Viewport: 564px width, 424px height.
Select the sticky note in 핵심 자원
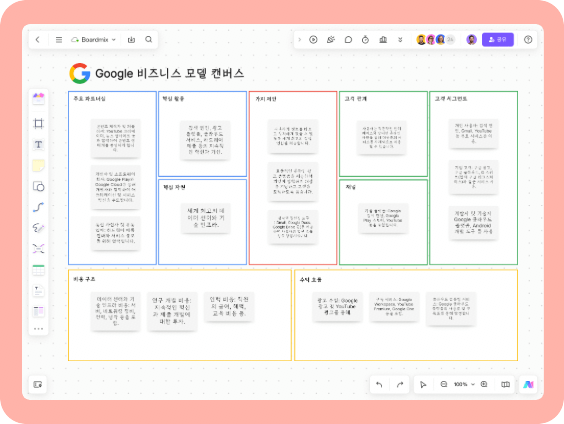pos(205,218)
